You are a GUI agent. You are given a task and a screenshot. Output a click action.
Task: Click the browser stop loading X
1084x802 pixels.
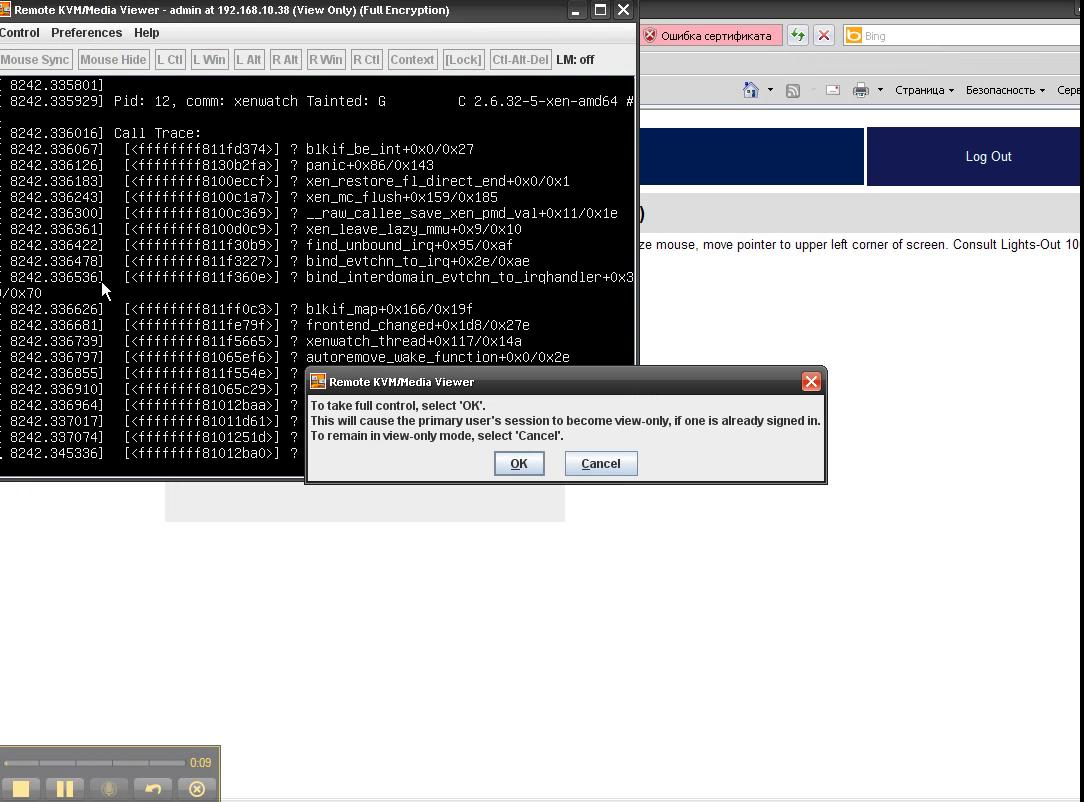click(824, 35)
